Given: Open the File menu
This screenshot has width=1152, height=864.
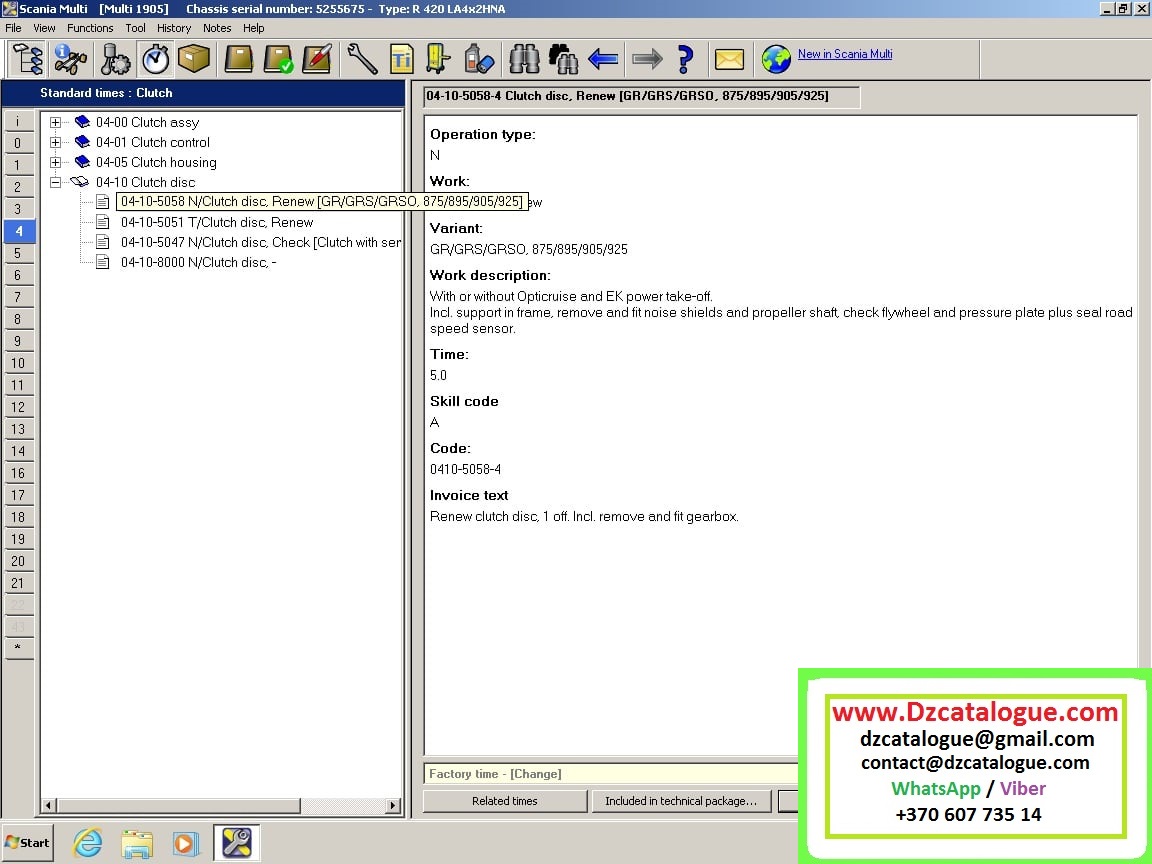Looking at the screenshot, I should click(13, 28).
